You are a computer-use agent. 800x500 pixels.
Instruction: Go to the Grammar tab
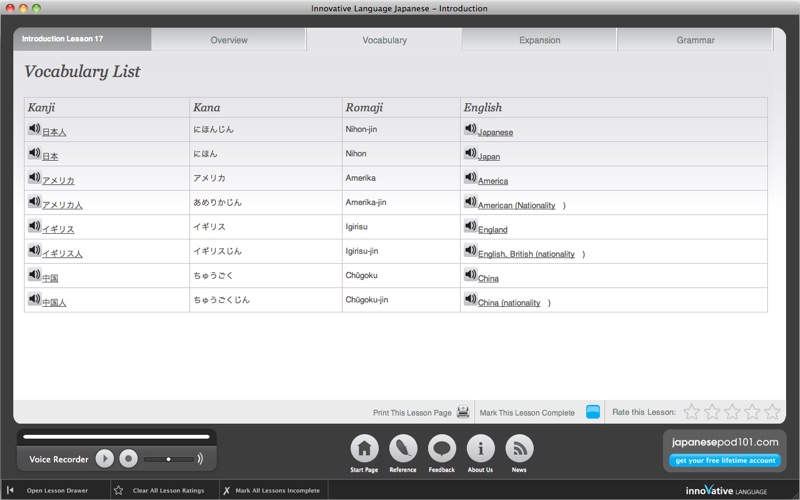(x=695, y=40)
